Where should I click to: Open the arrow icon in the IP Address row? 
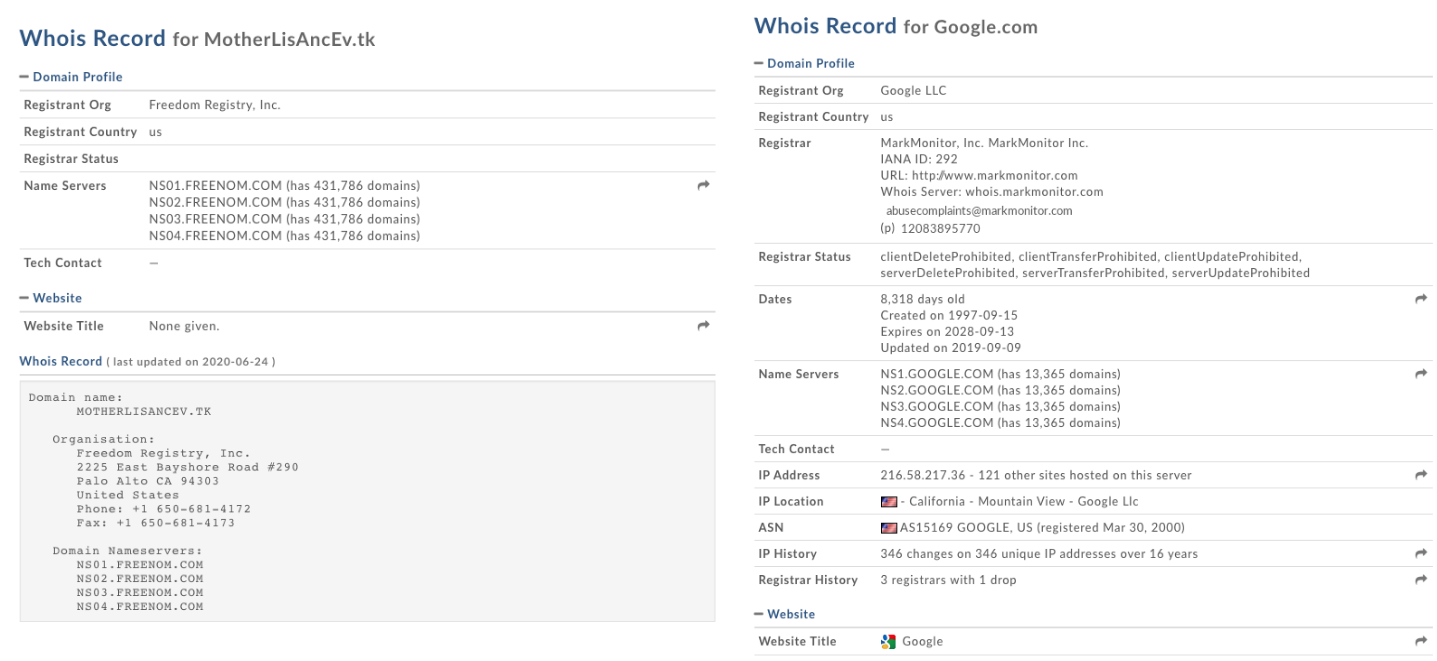coord(1421,475)
